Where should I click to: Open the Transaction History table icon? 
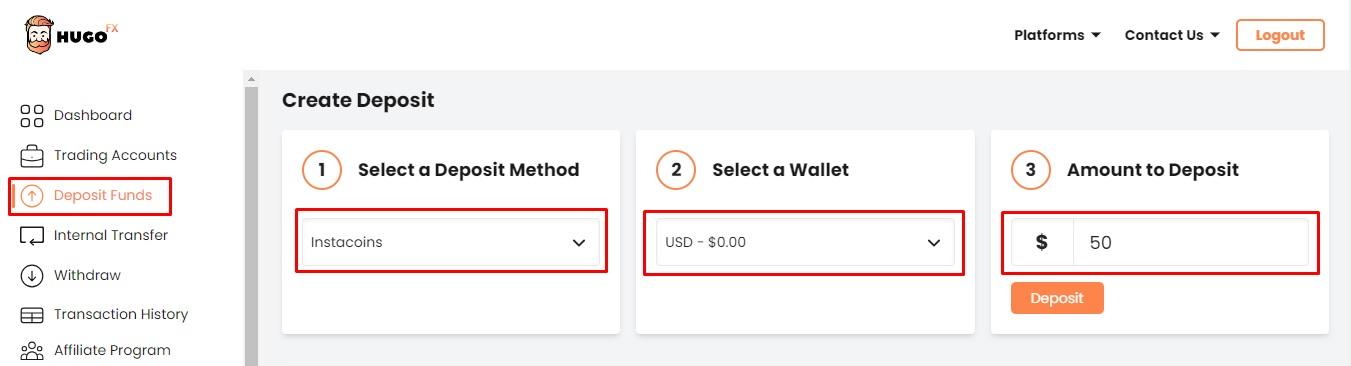point(32,315)
